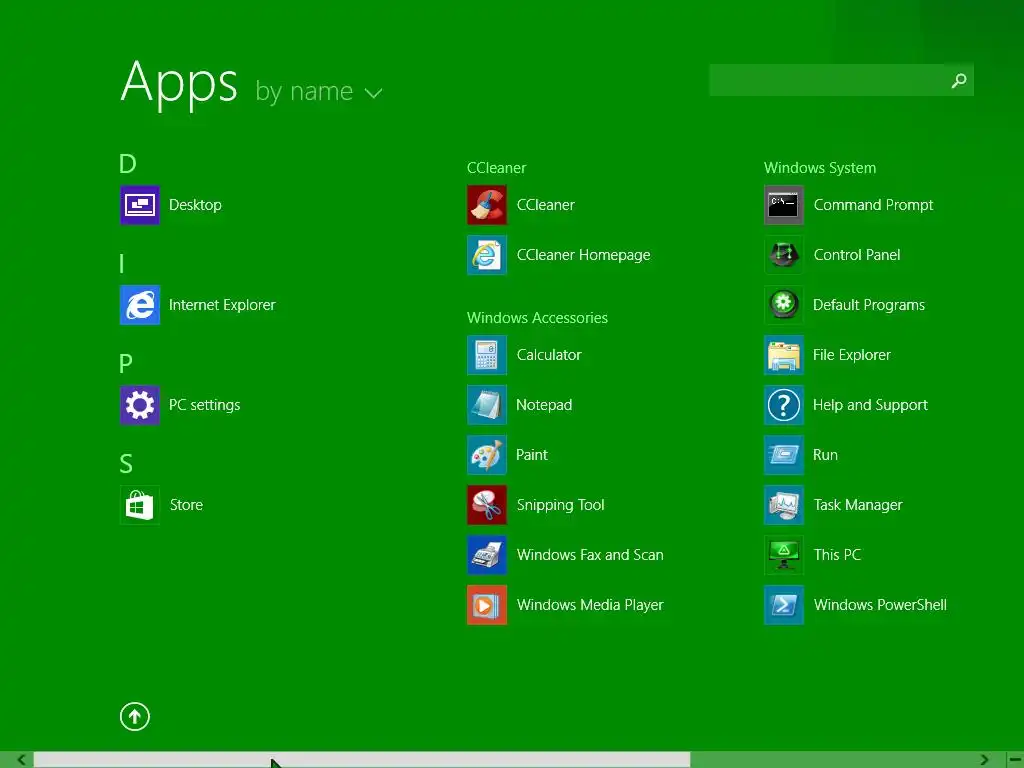Click the 'Windows PowerShell' label text
Screen dimensions: 1024x768
tap(880, 605)
